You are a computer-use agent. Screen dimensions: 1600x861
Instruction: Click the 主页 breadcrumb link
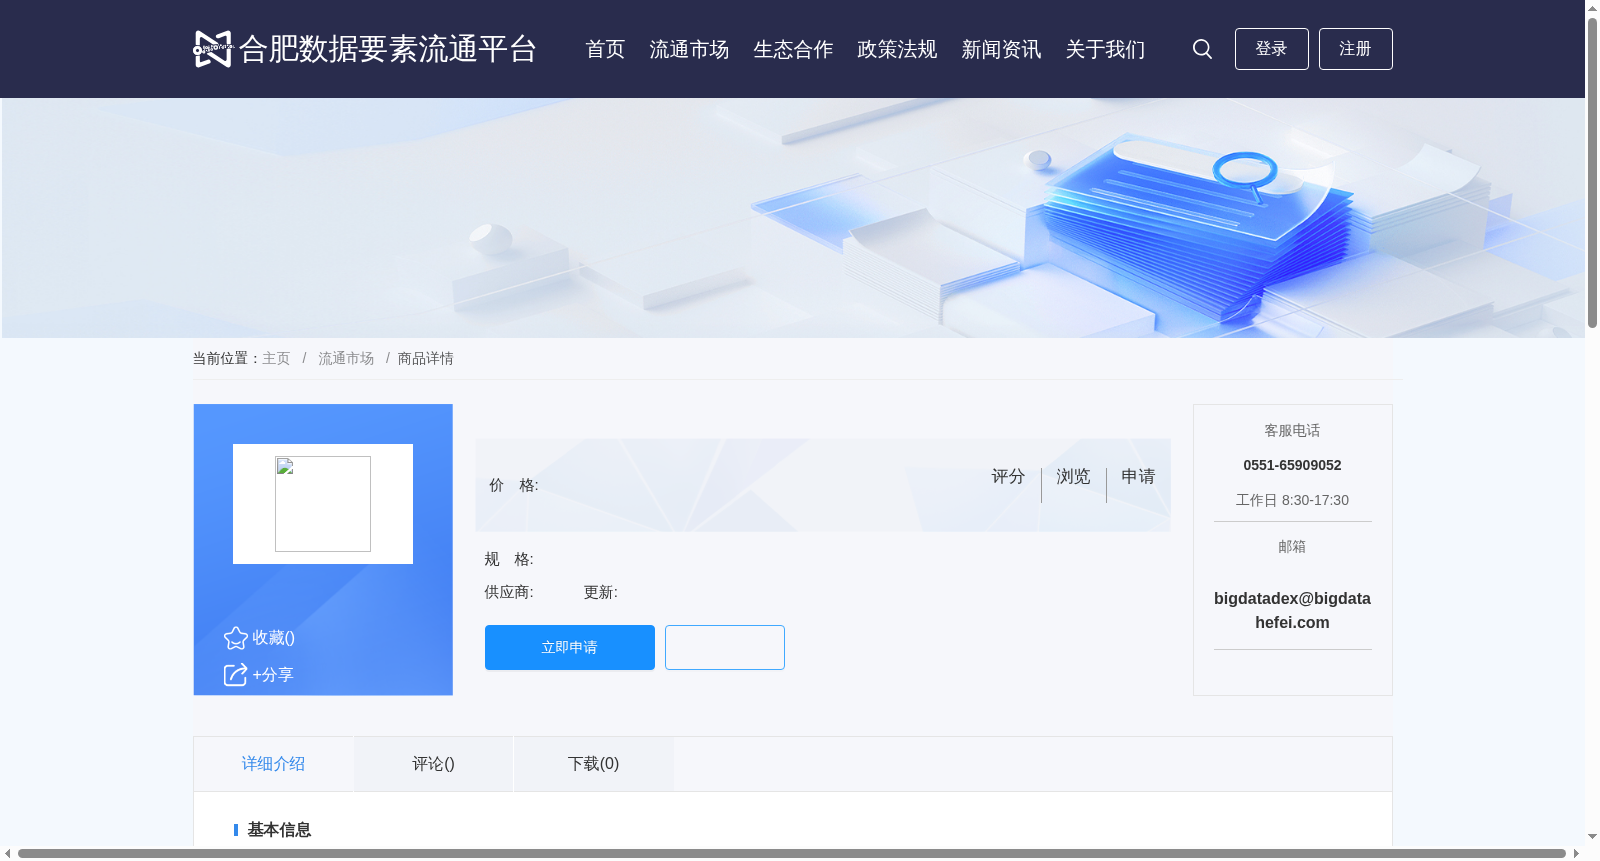(x=276, y=358)
